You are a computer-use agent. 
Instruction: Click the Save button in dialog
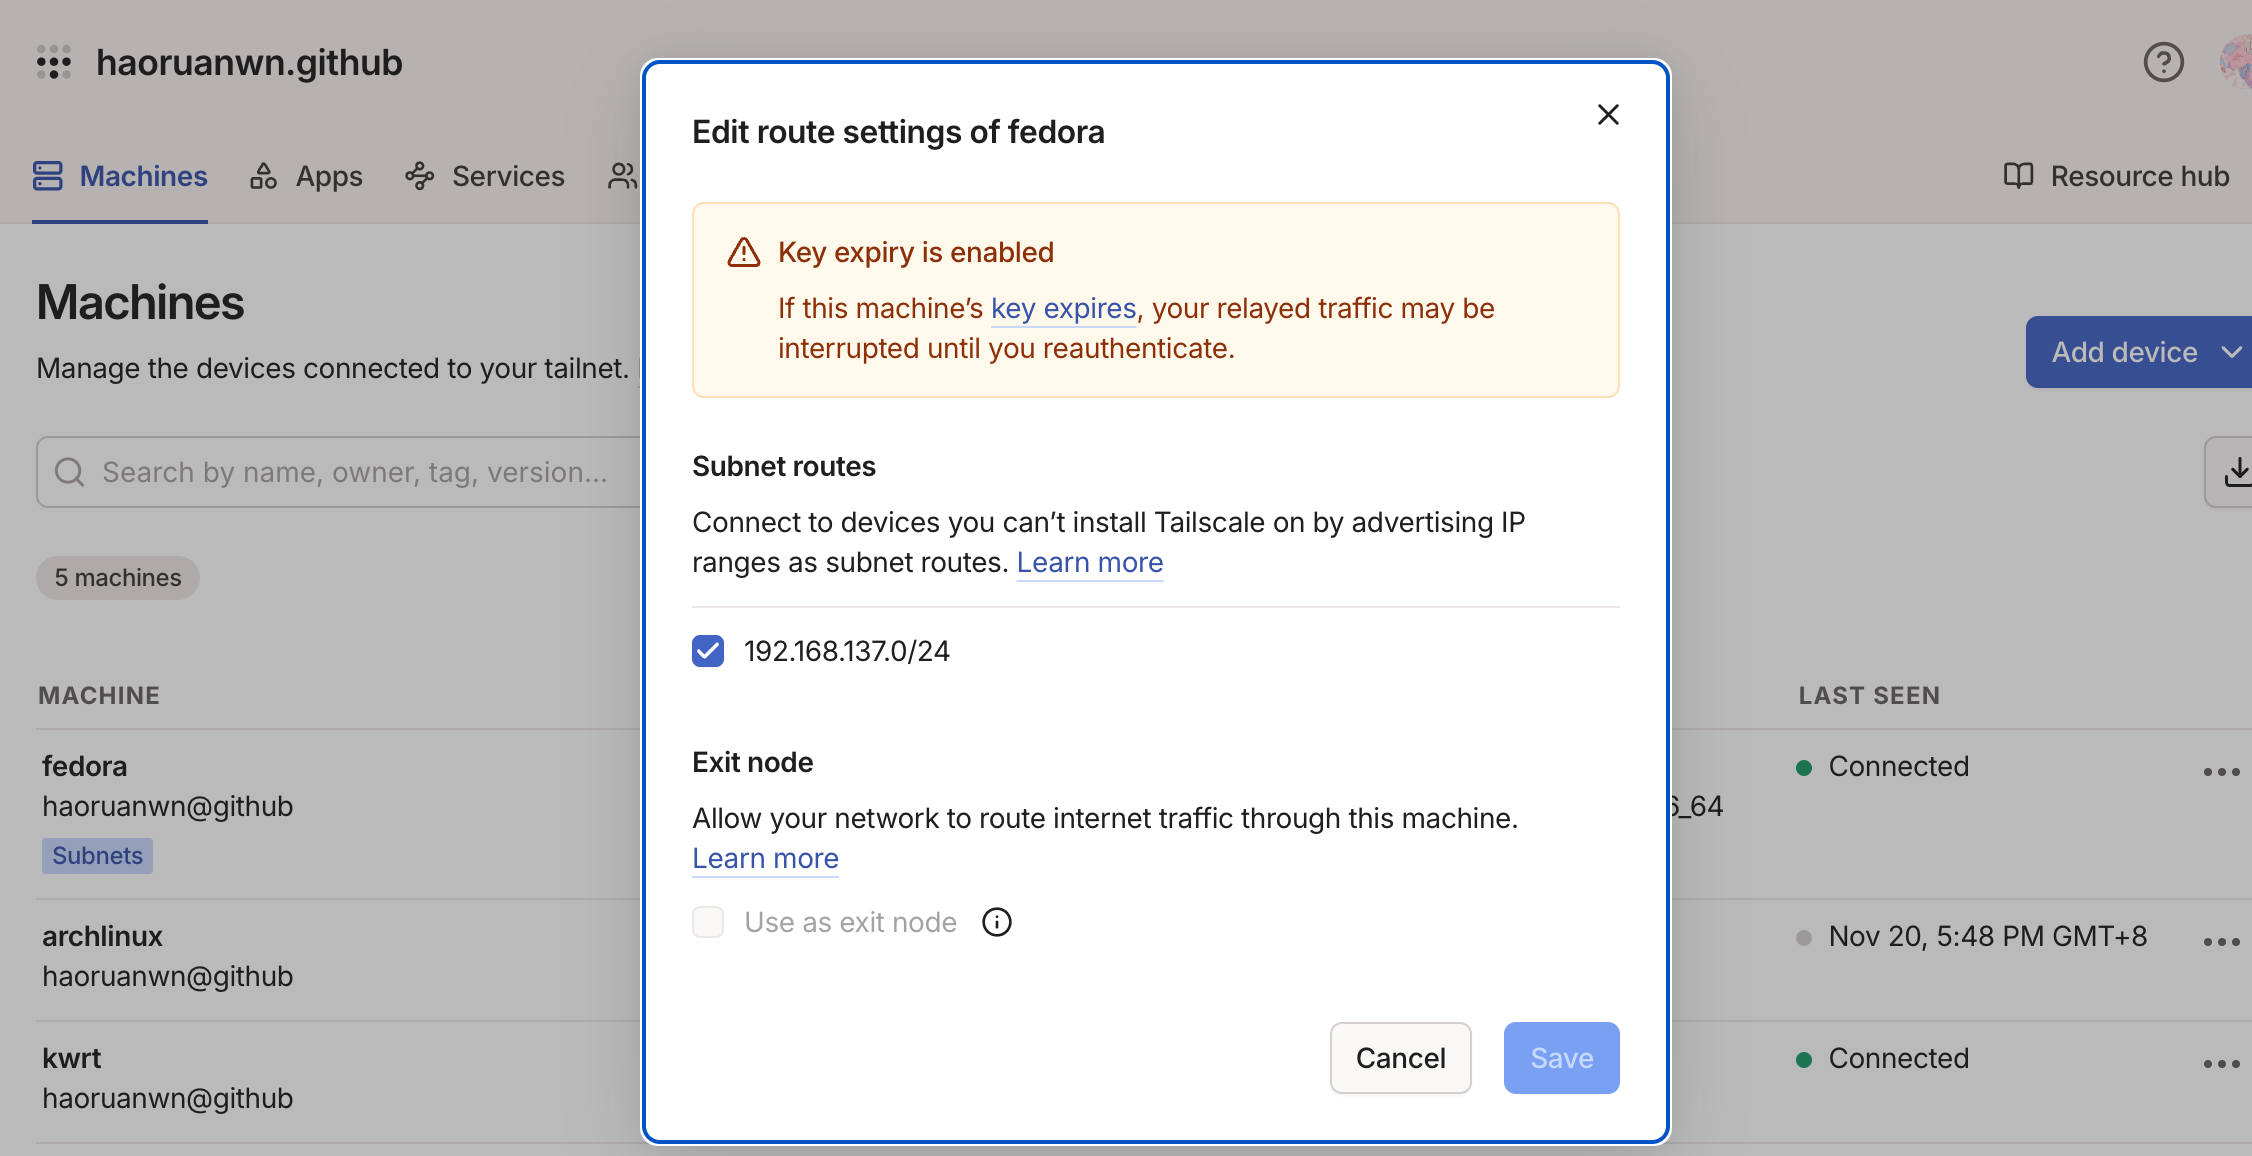point(1561,1058)
